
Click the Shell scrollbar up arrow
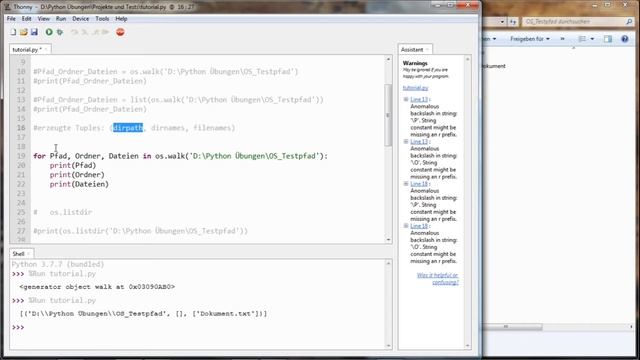click(x=388, y=264)
